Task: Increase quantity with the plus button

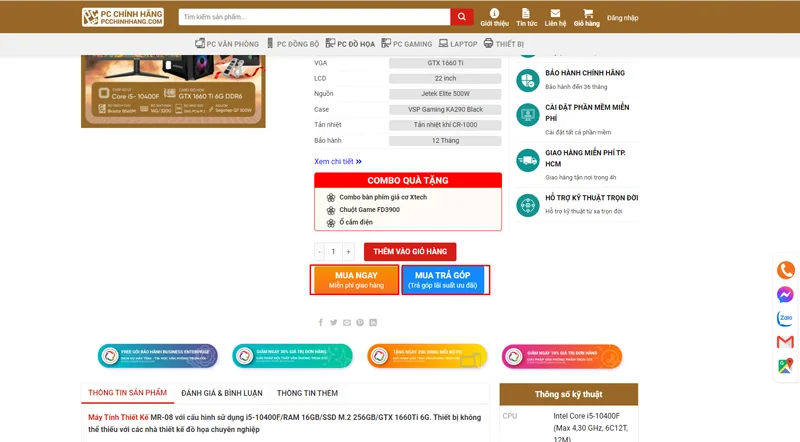Action: (x=348, y=252)
